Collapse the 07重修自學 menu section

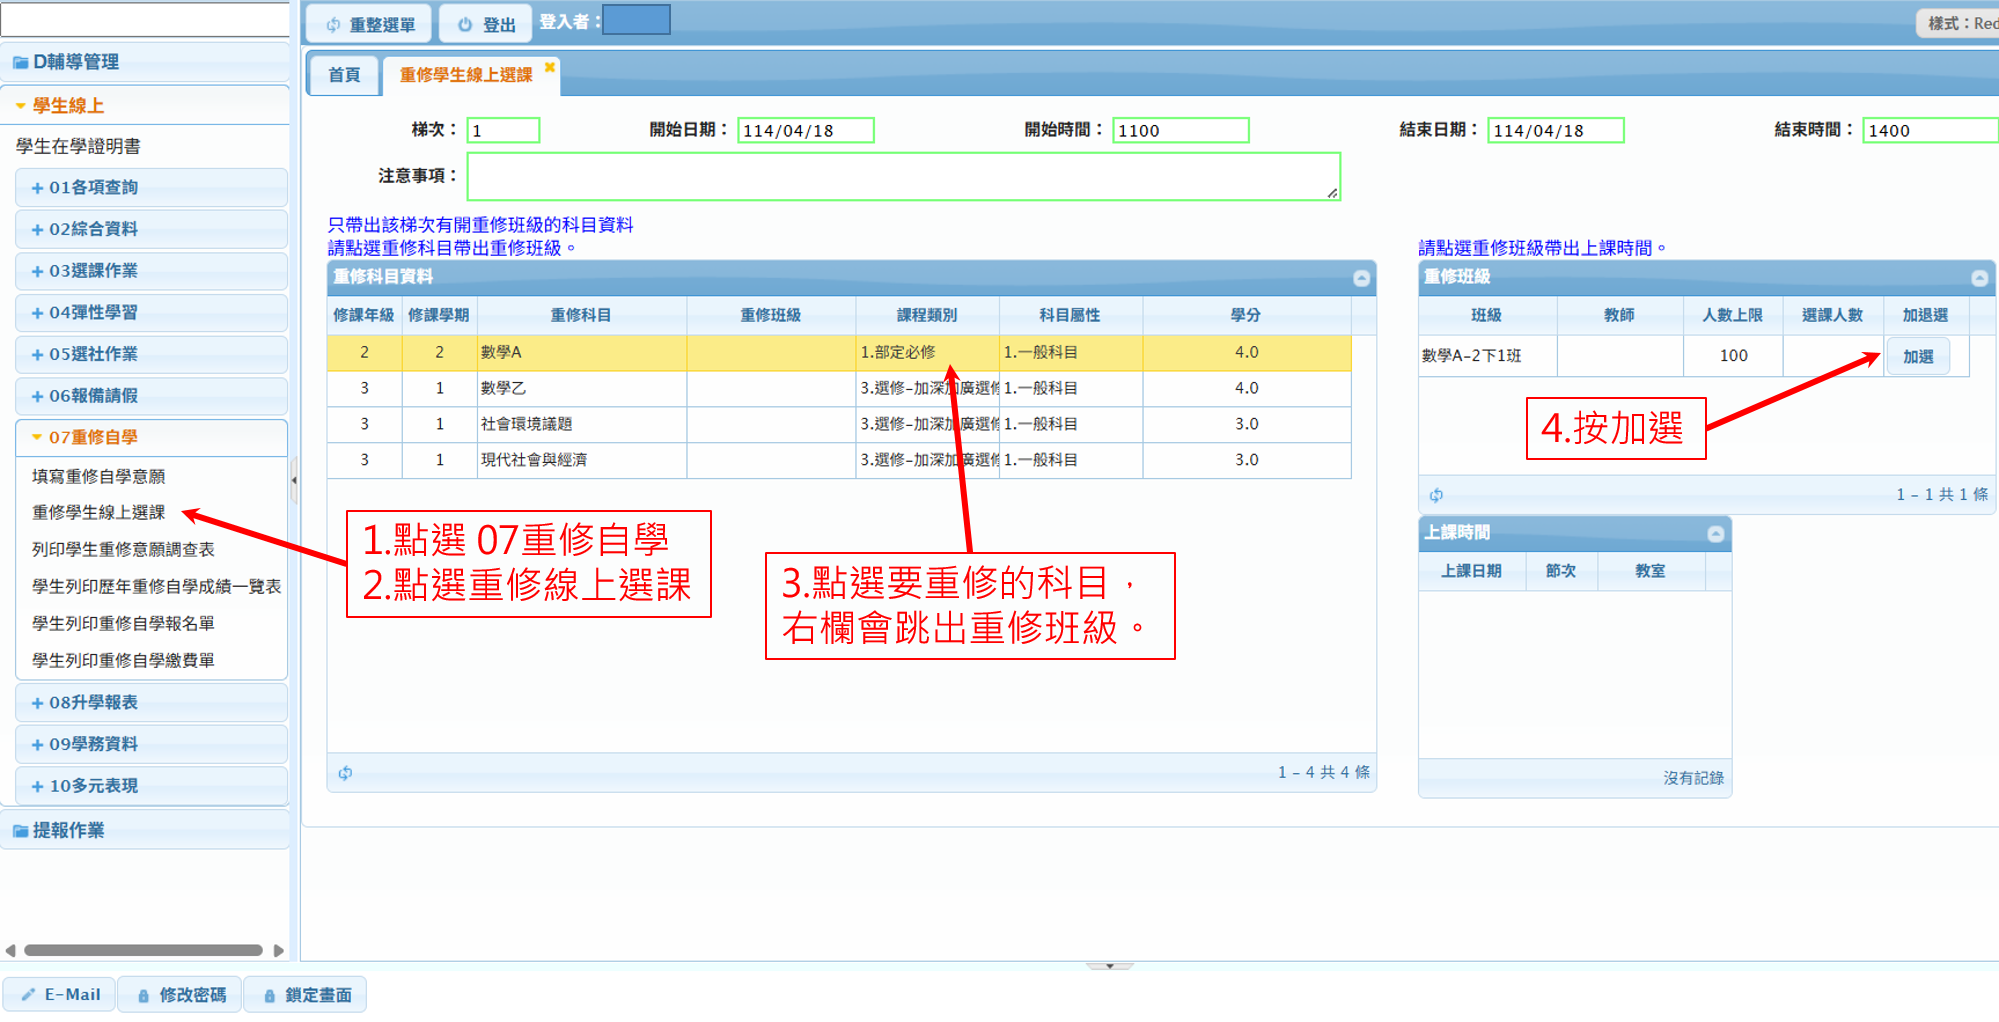point(93,438)
